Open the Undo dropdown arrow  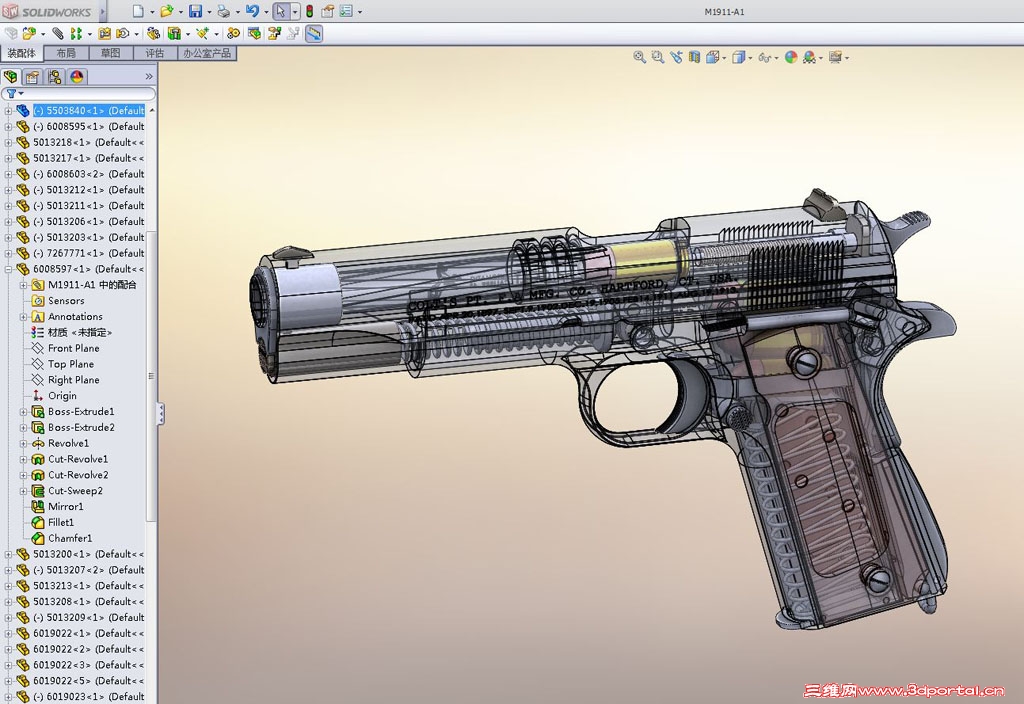pyautogui.click(x=266, y=12)
